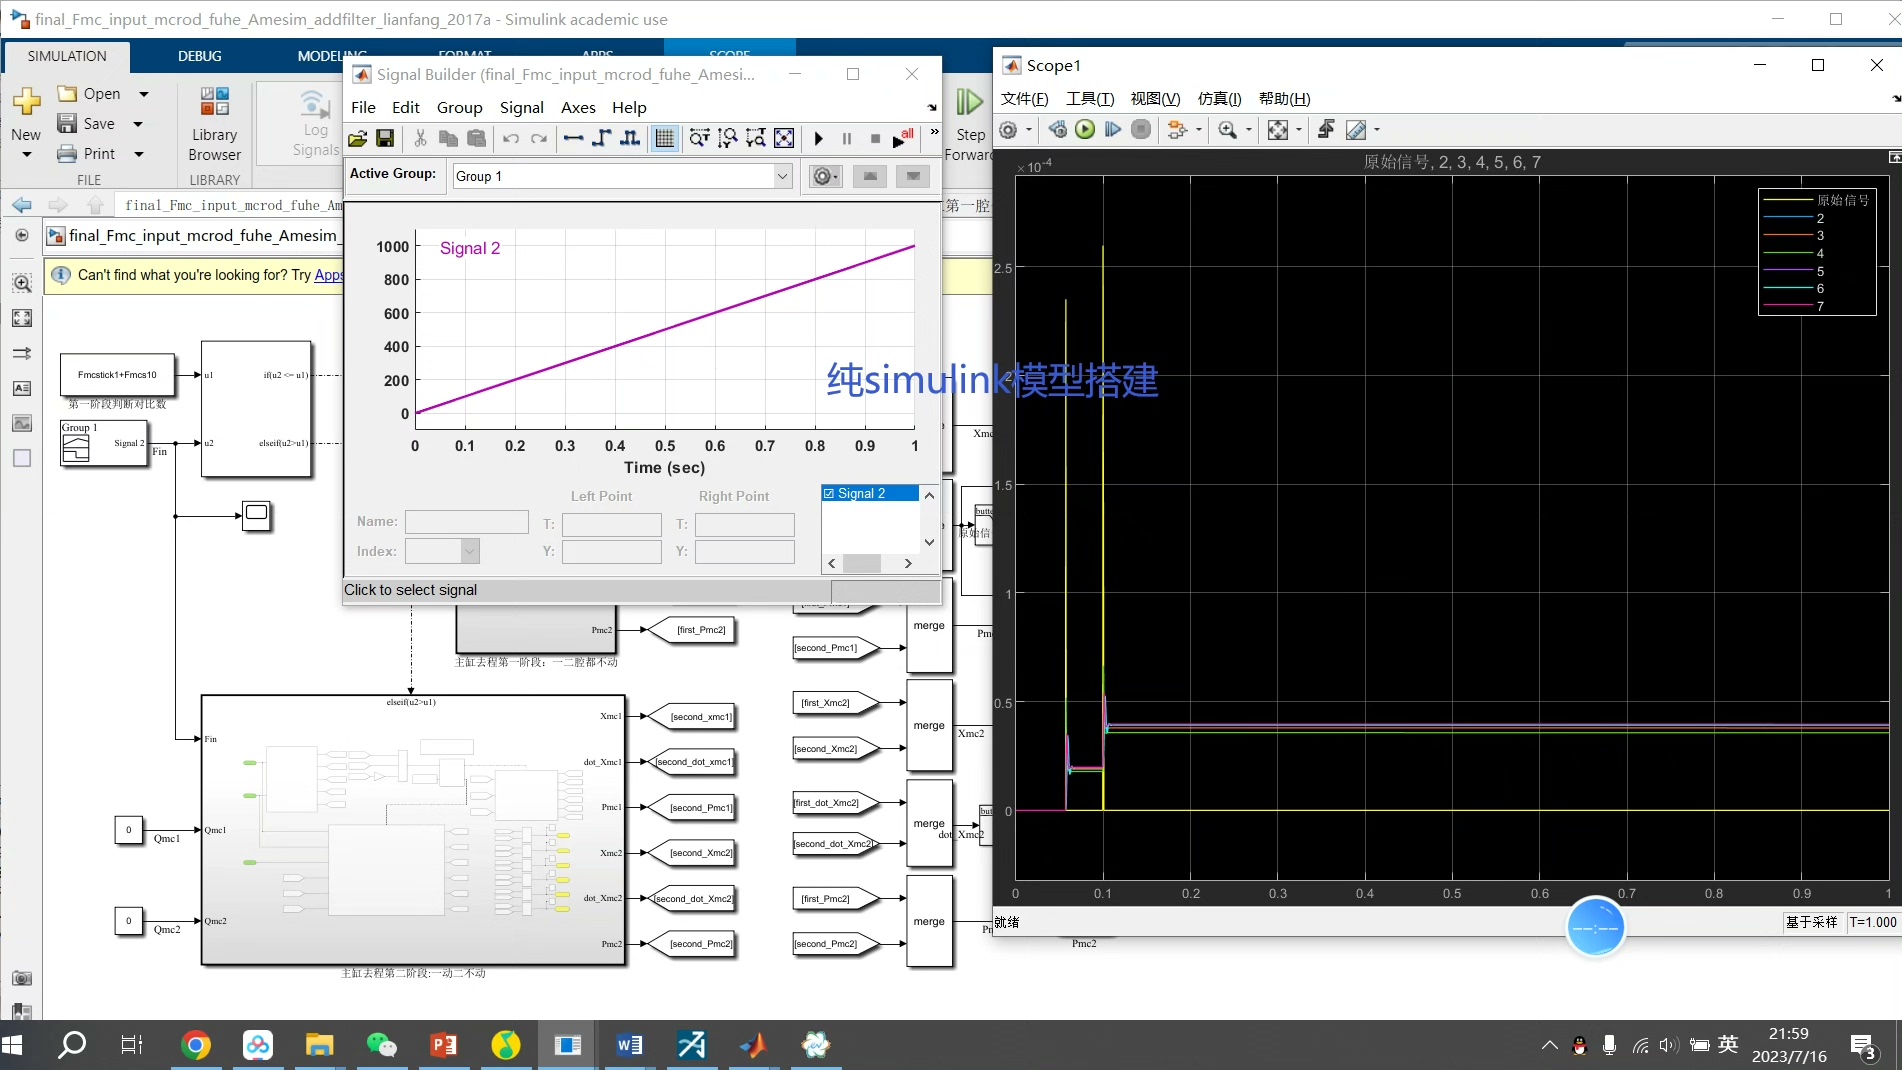Step forward in Scope1 toolbar

click(x=1113, y=130)
